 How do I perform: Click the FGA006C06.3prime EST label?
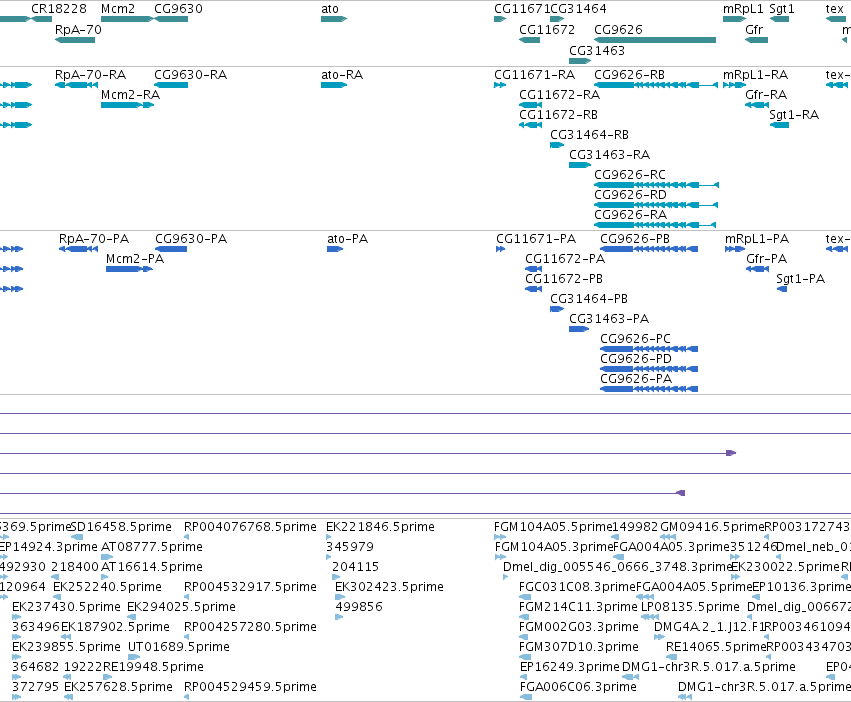[578, 687]
